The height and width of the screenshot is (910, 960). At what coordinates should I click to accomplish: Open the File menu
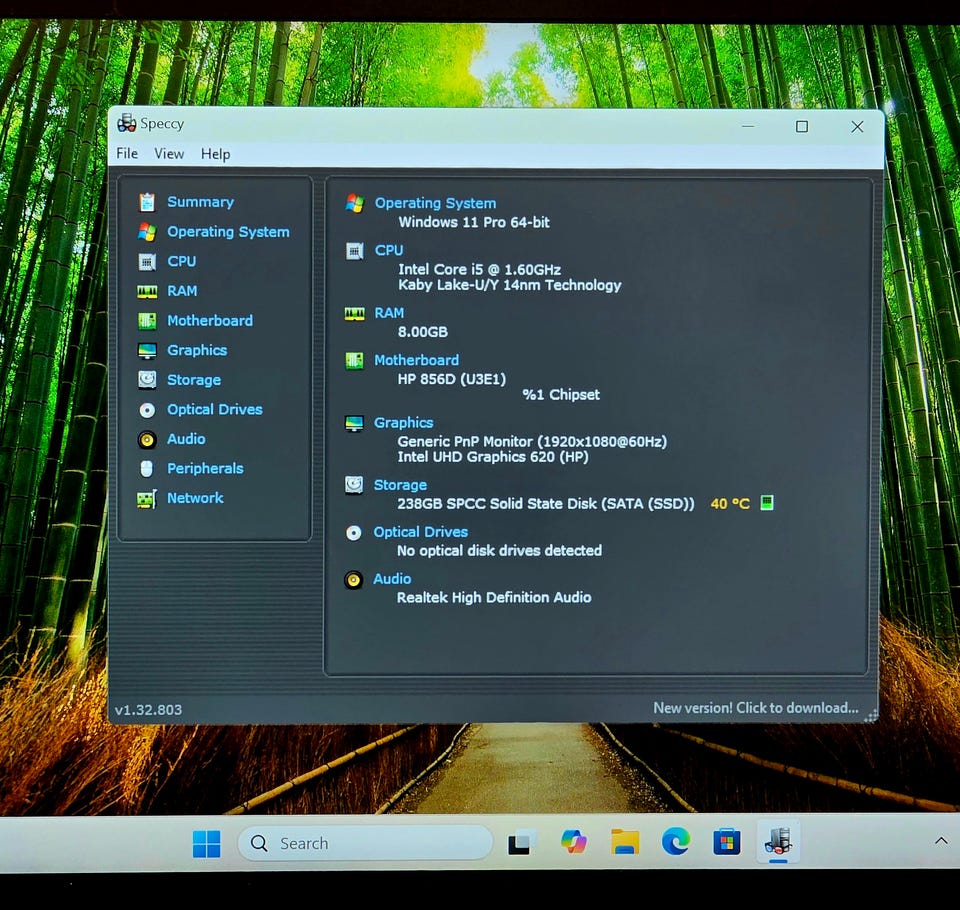tap(127, 154)
